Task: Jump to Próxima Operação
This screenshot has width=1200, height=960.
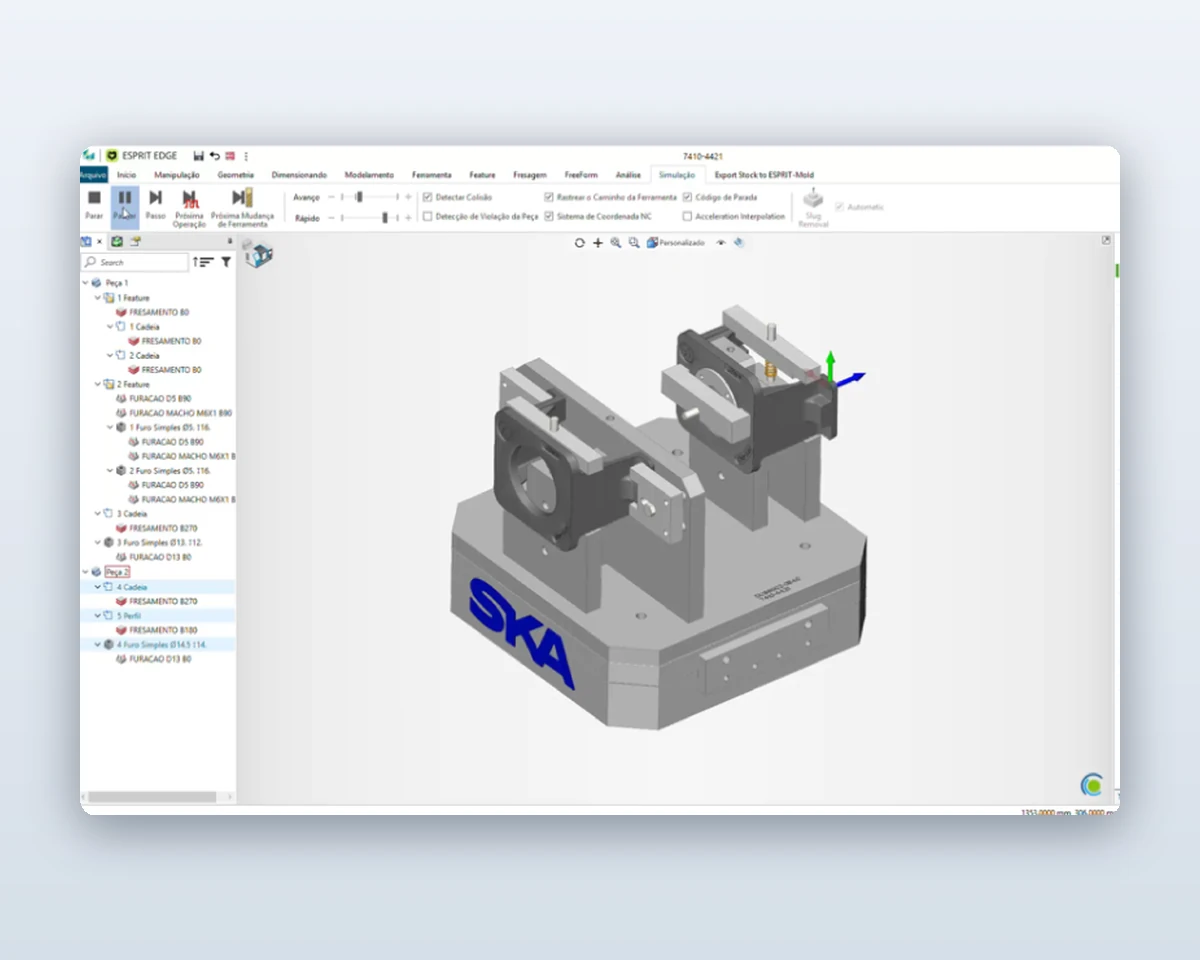Action: (x=190, y=209)
